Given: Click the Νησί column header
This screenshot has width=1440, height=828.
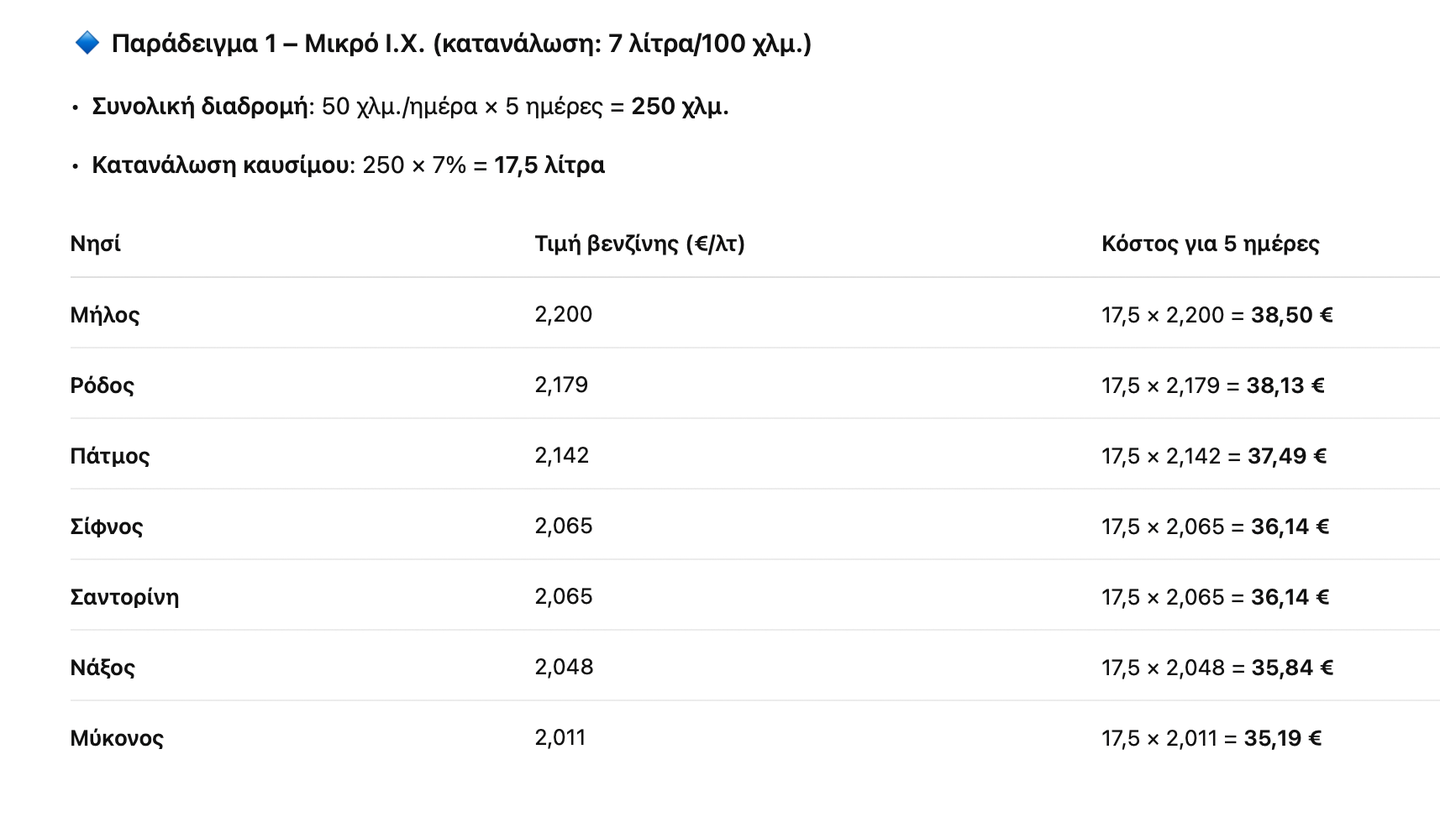Looking at the screenshot, I should point(96,244).
